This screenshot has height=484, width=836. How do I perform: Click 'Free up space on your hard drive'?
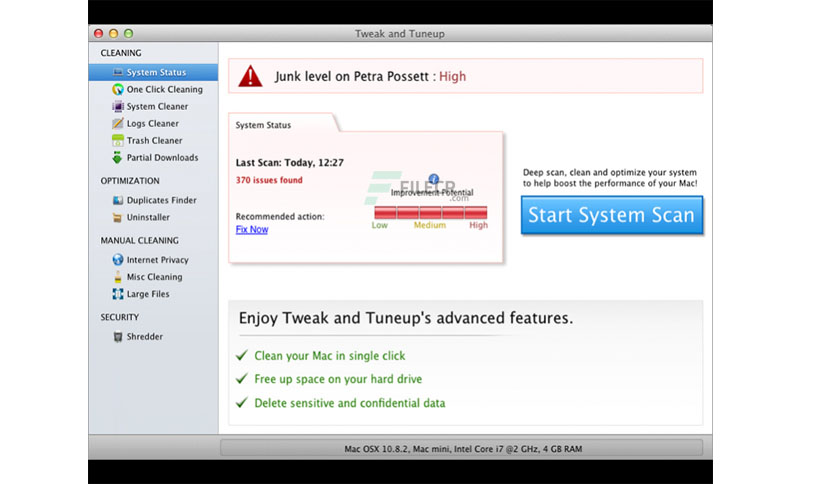[338, 379]
